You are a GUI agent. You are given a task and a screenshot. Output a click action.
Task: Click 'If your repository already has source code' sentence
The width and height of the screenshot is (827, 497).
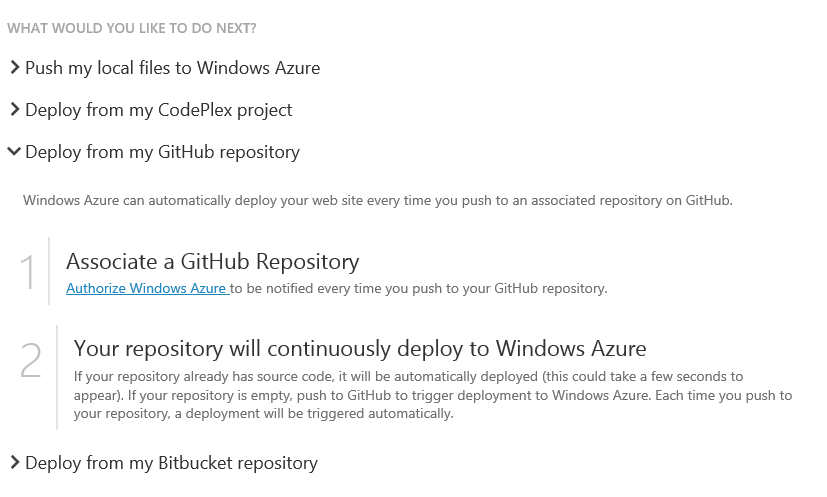[300, 377]
